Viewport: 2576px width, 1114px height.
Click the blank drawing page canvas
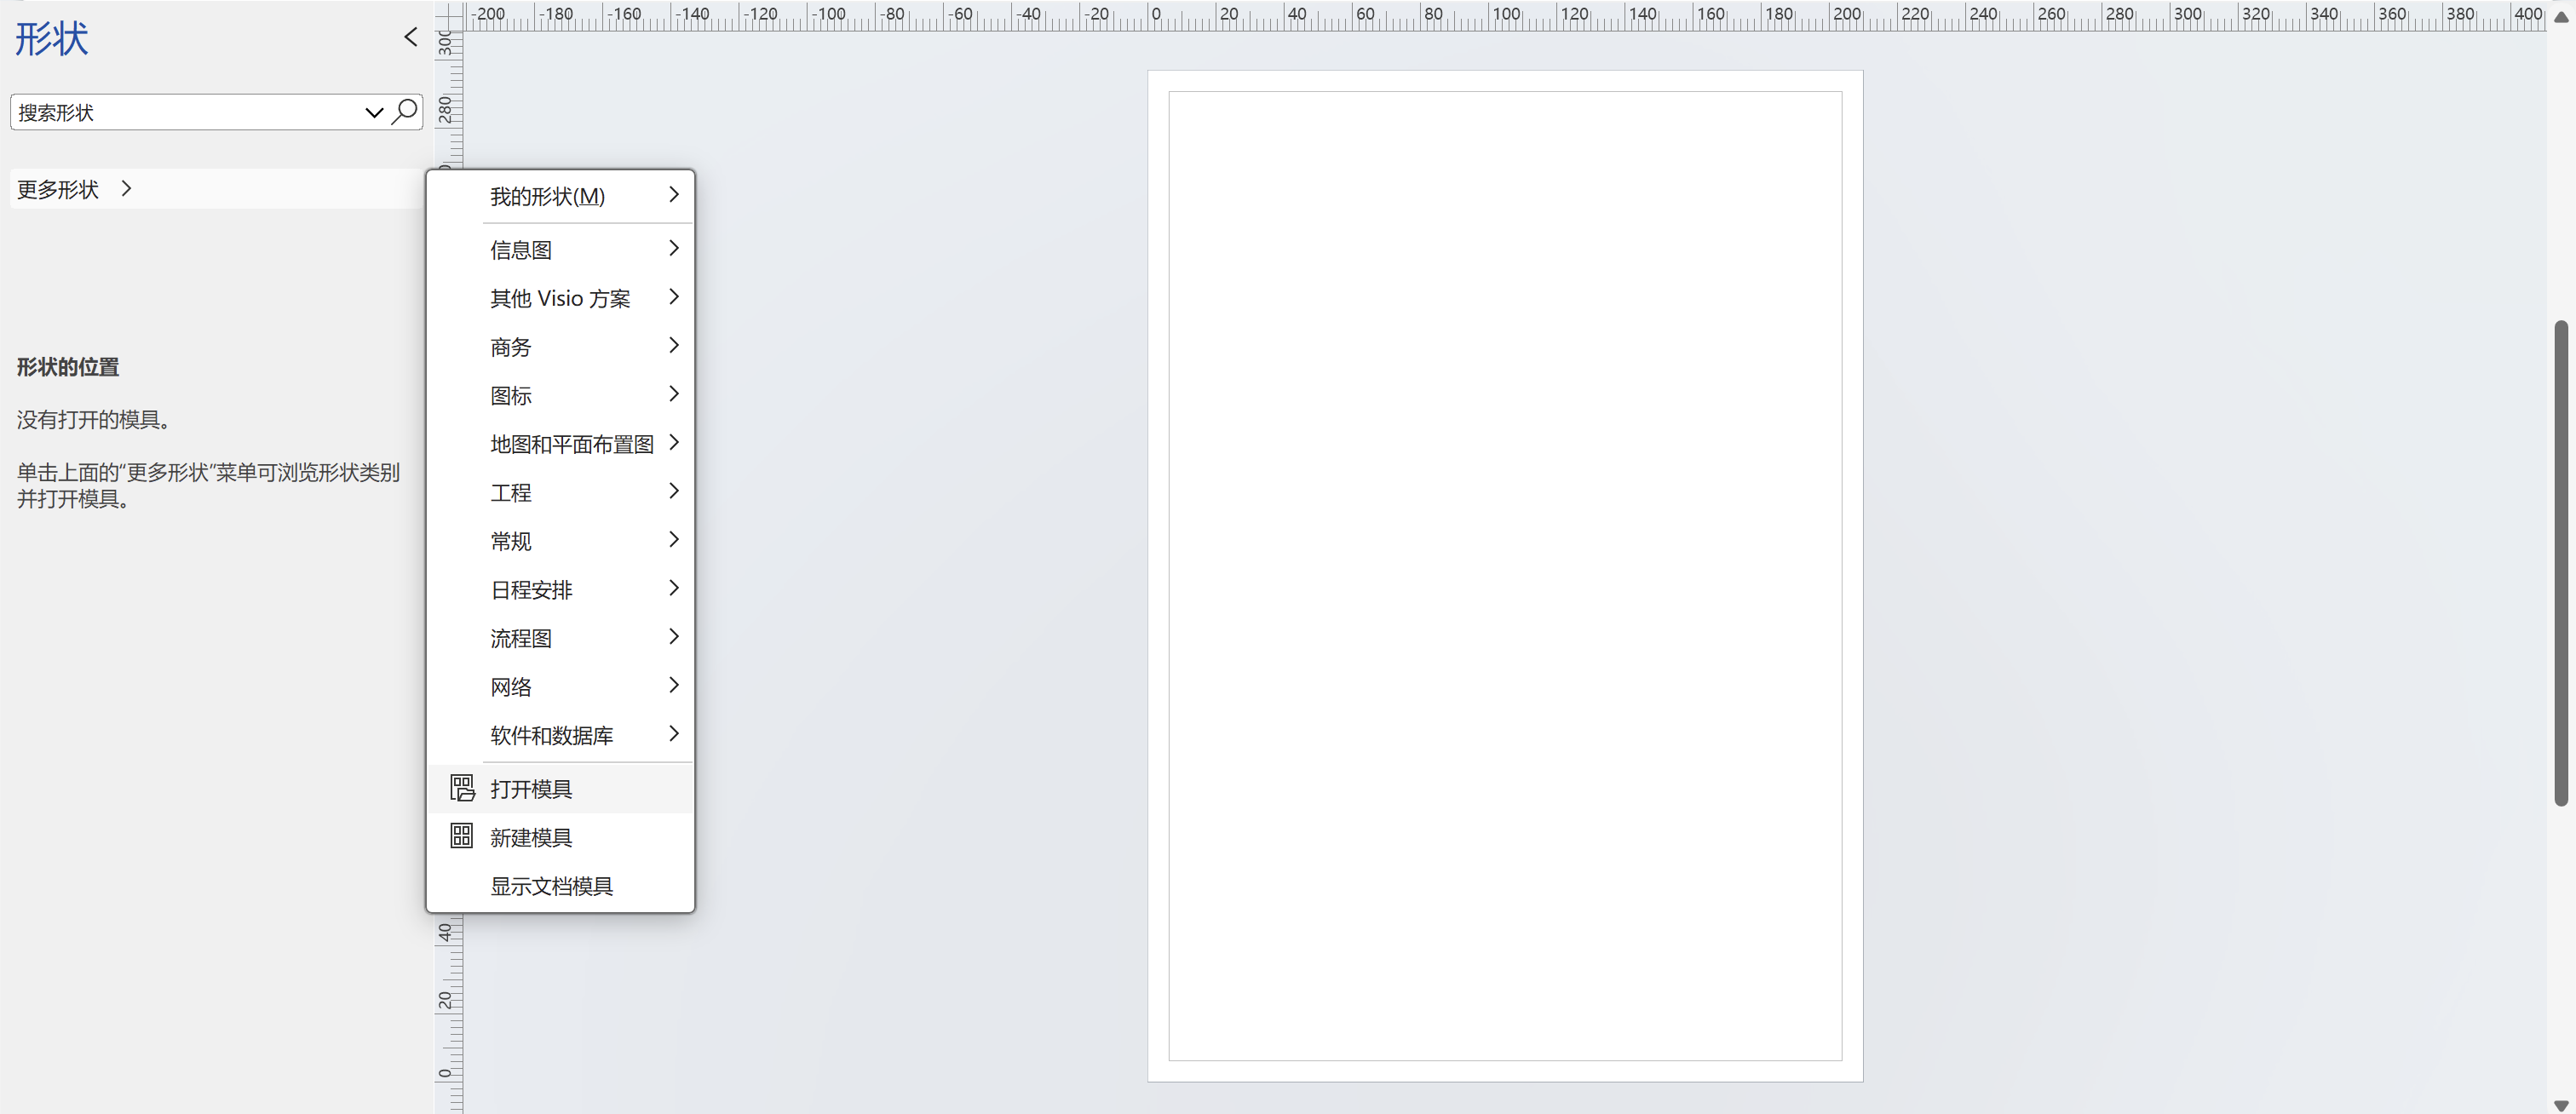coord(1504,575)
